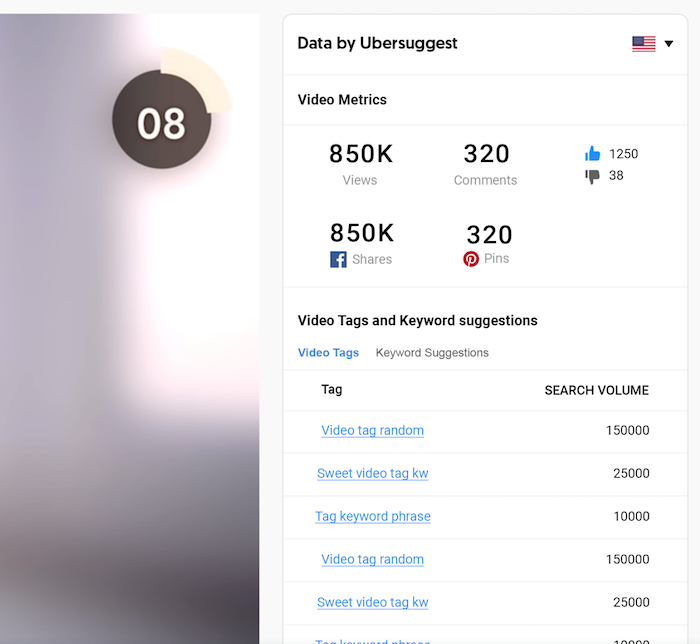The width and height of the screenshot is (700, 644).
Task: Click the '320' Pins count
Action: tap(489, 235)
